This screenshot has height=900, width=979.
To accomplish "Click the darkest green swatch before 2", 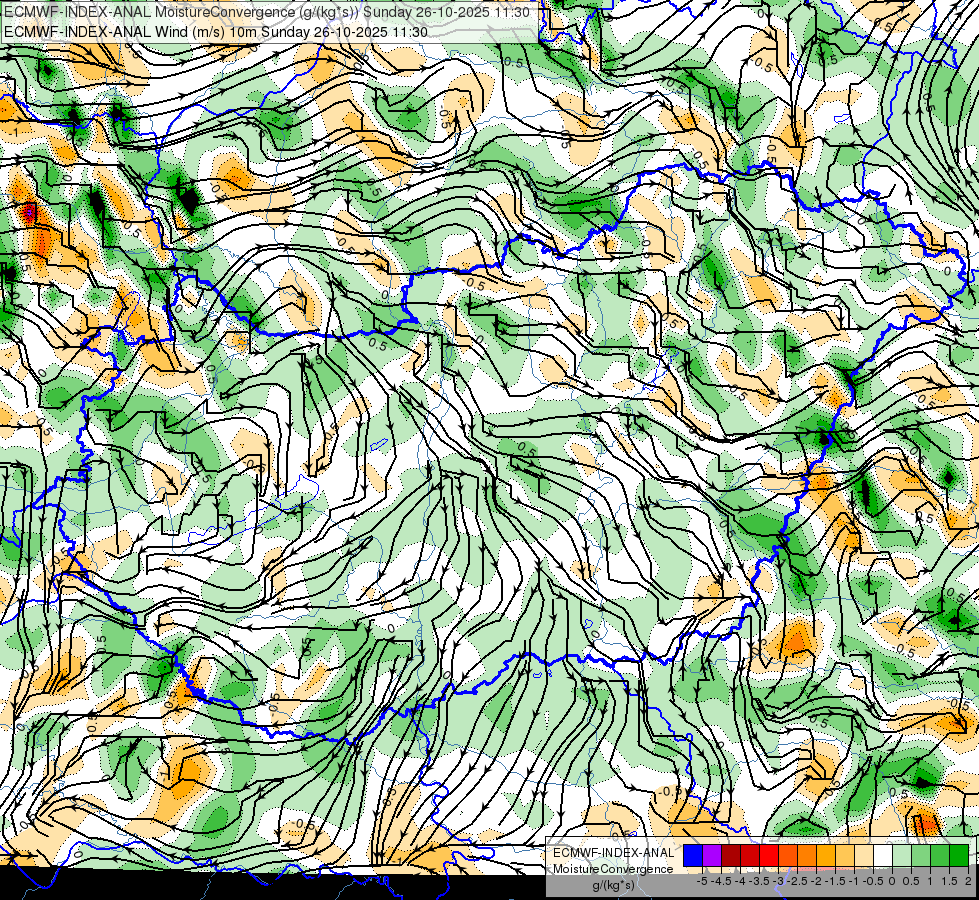I will [959, 855].
